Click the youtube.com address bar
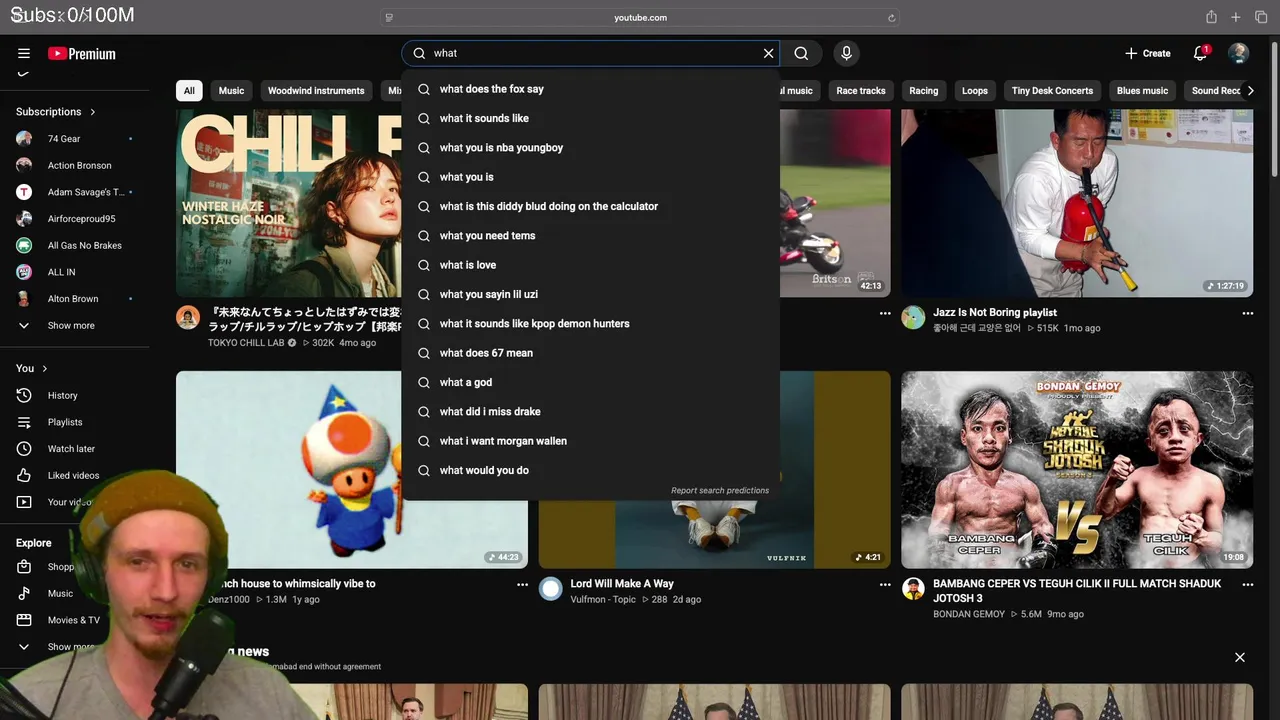This screenshot has height=720, width=1280. [640, 17]
